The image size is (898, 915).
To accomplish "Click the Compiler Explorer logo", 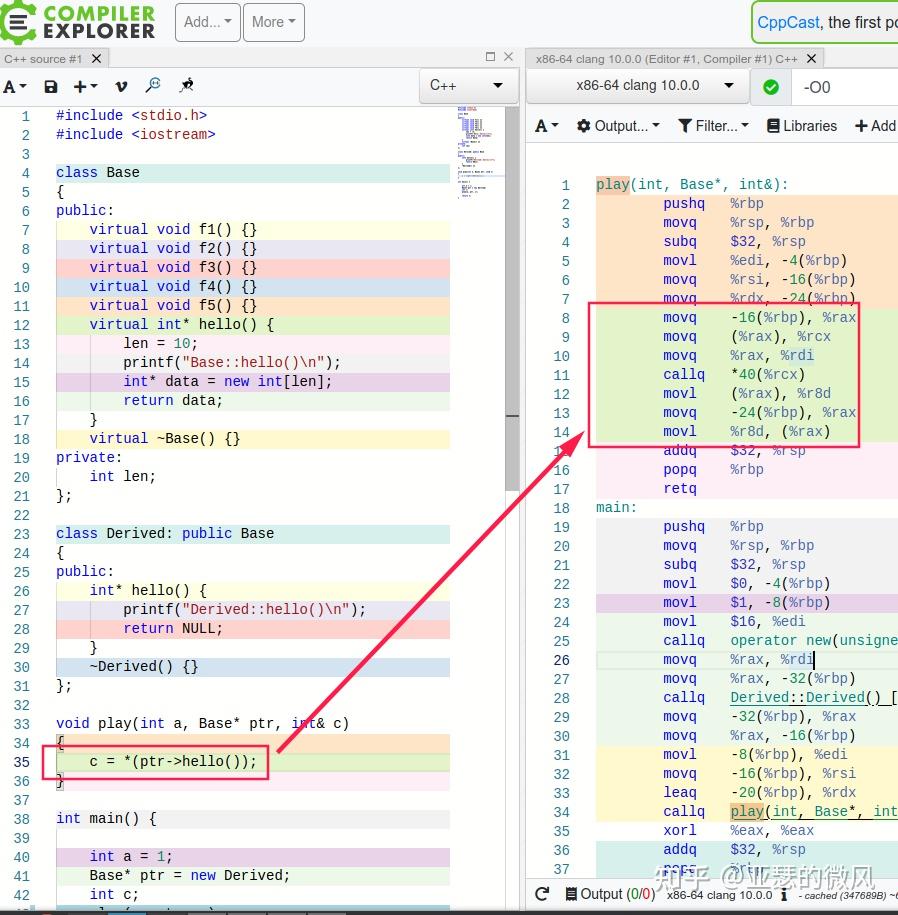I will [x=78, y=22].
